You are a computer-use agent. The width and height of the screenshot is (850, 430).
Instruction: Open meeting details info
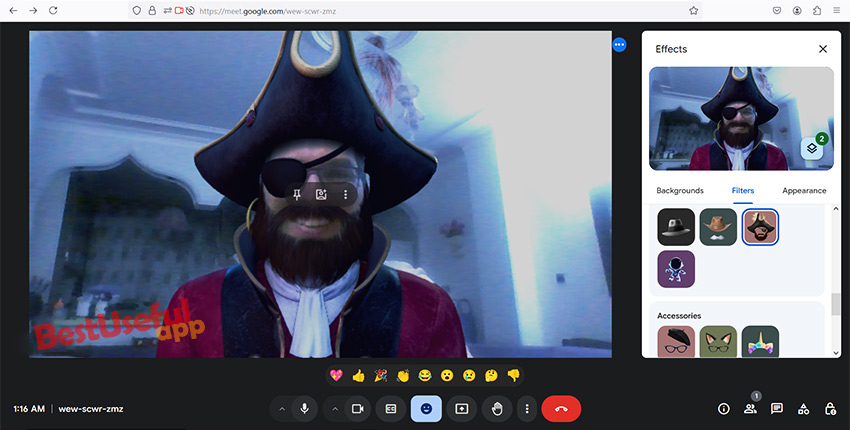coord(724,409)
